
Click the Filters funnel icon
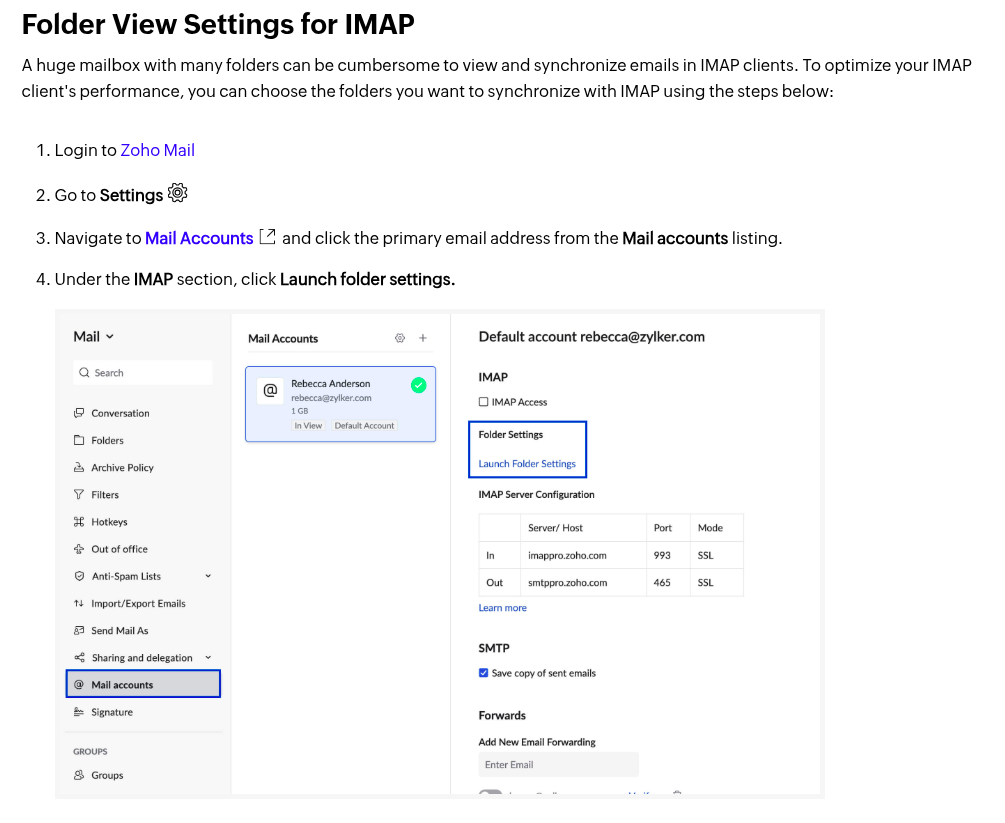79,494
